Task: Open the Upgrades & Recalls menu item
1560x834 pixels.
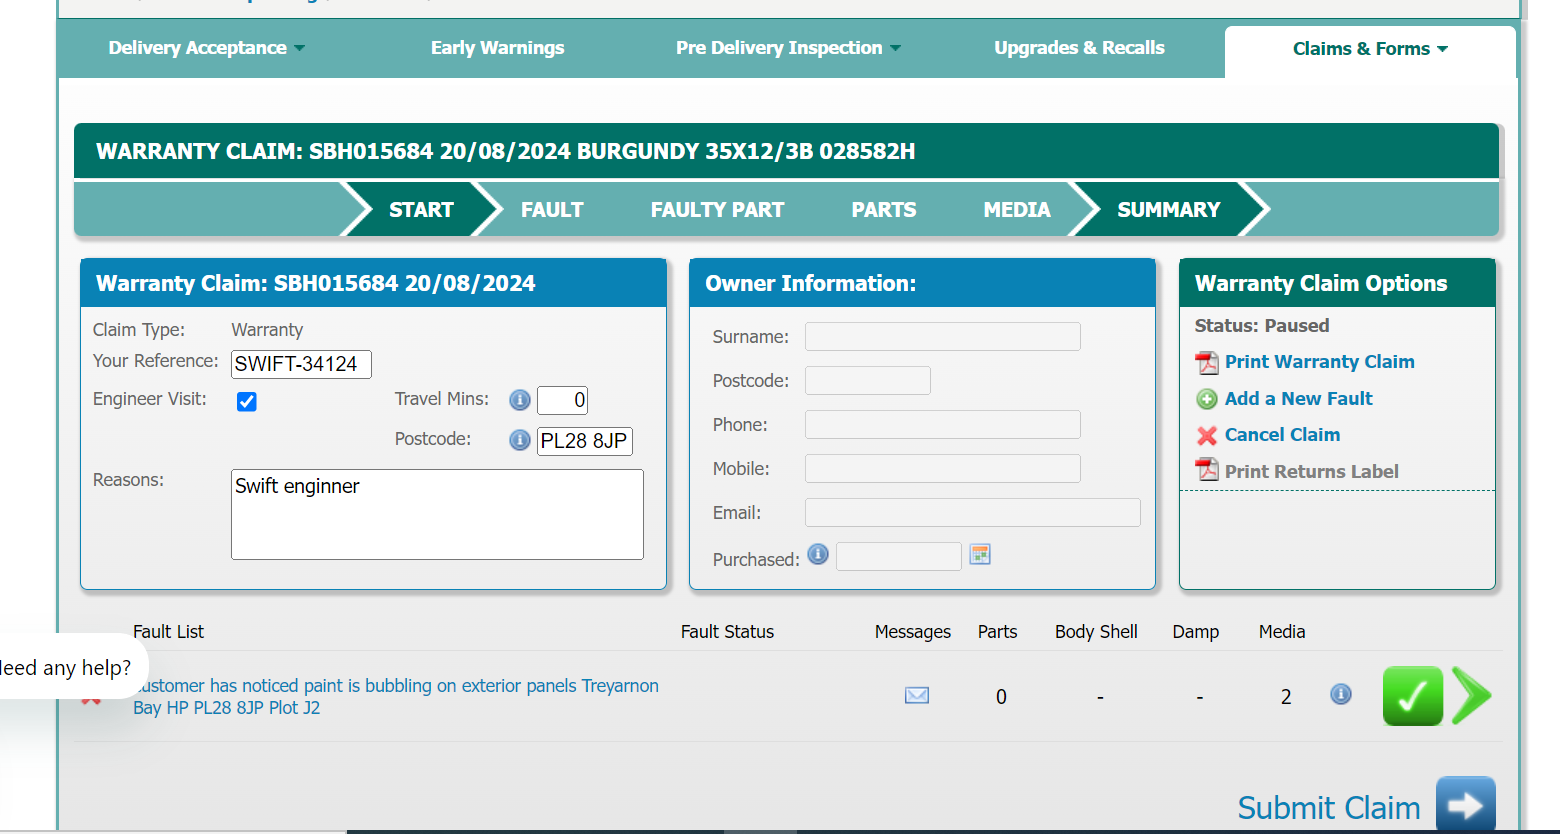Action: point(1079,48)
